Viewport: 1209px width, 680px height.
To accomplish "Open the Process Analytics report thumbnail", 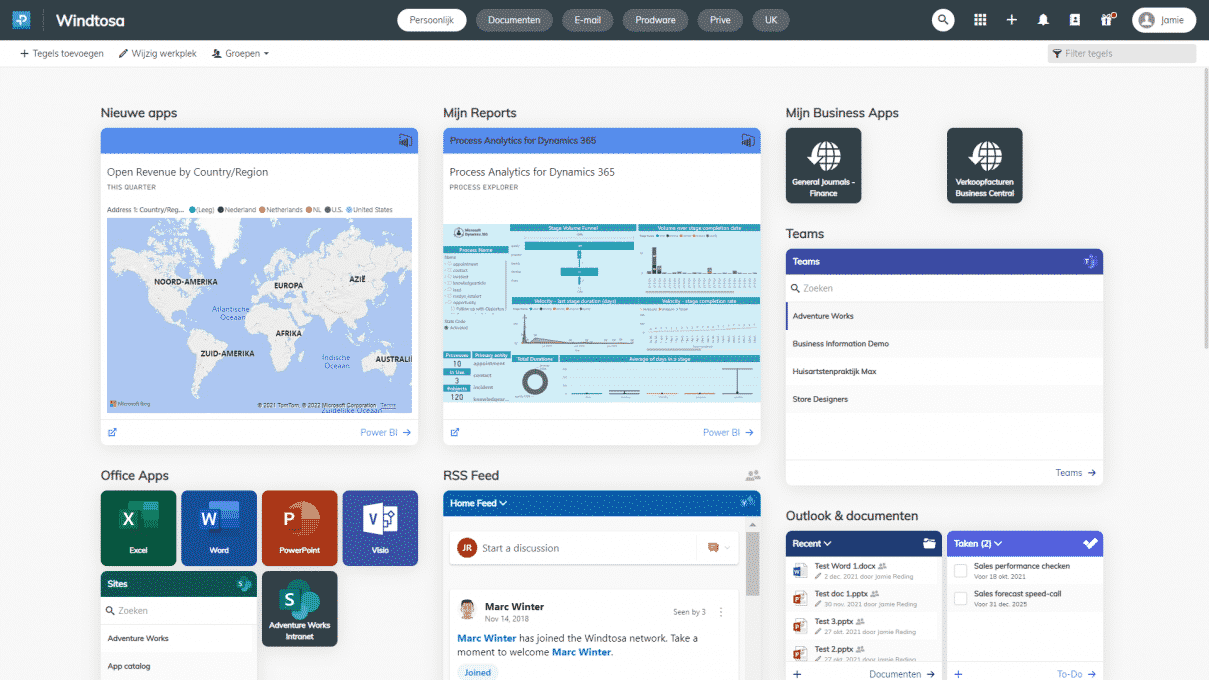I will tap(602, 312).
